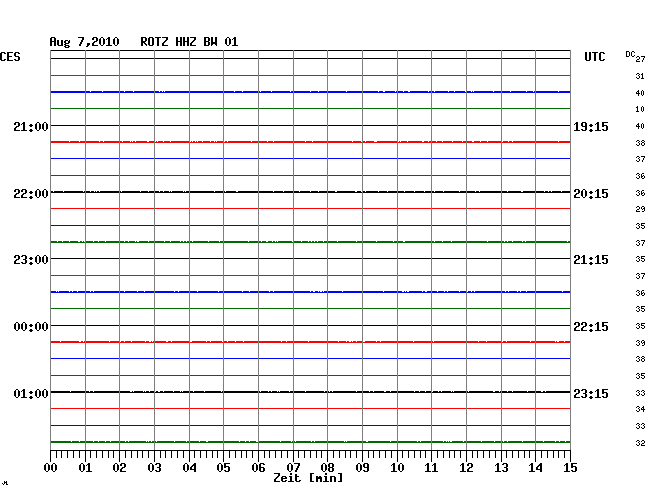
Task: Click the date label "Aug 7,2010"
Action: (84, 42)
